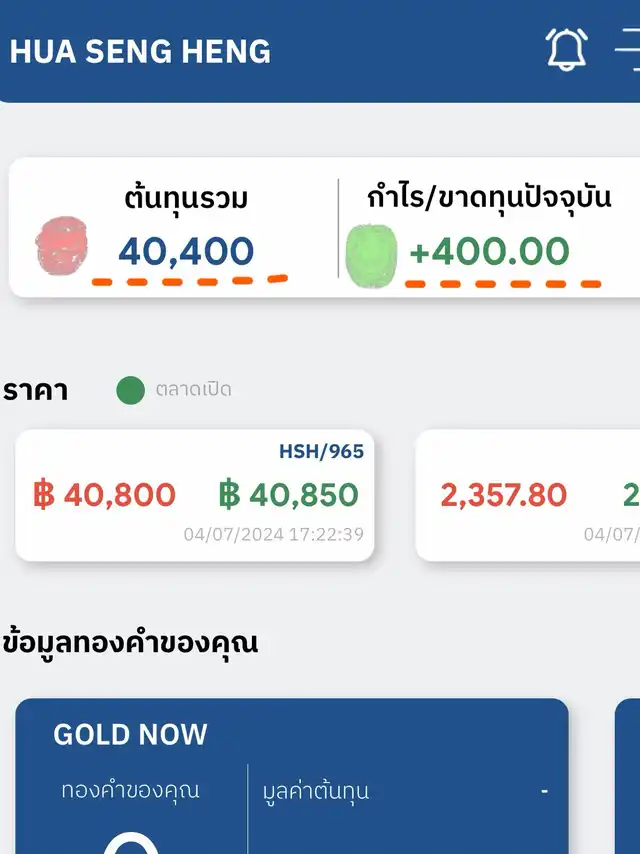The width and height of the screenshot is (640, 854).
Task: Select the +400.00 profit/loss value
Action: (x=489, y=251)
